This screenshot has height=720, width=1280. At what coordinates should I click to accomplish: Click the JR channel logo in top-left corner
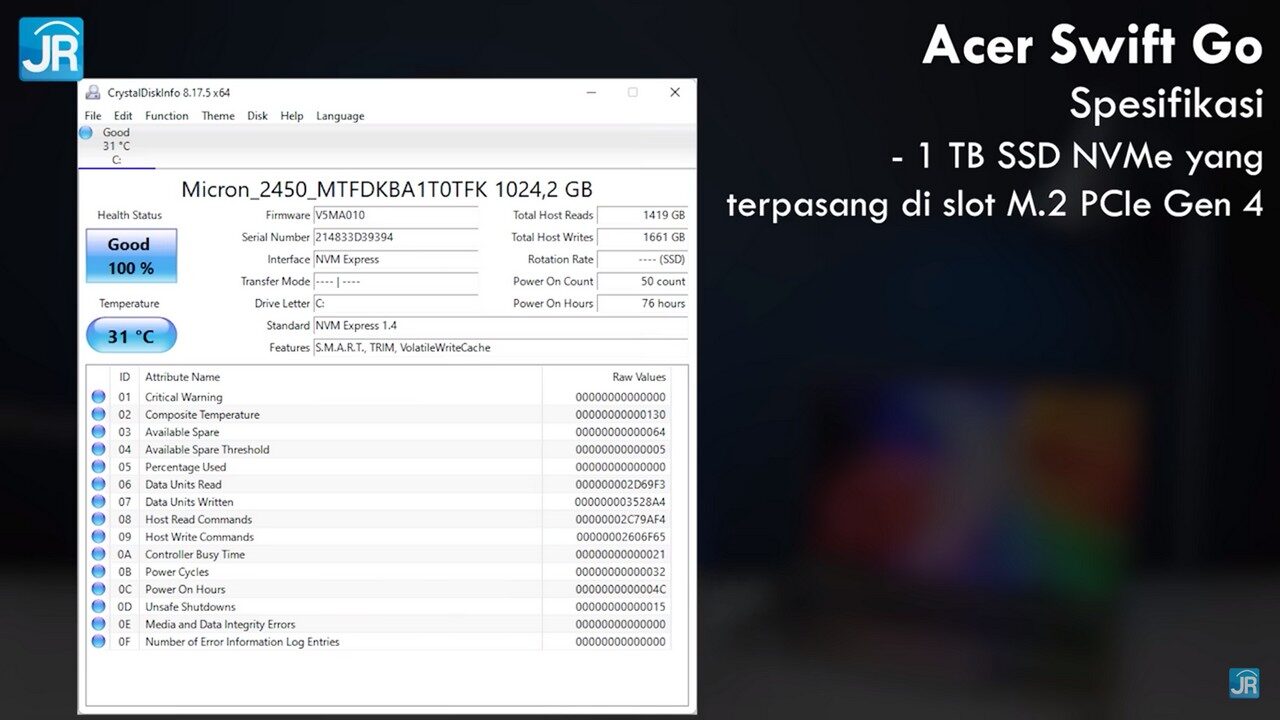point(50,47)
